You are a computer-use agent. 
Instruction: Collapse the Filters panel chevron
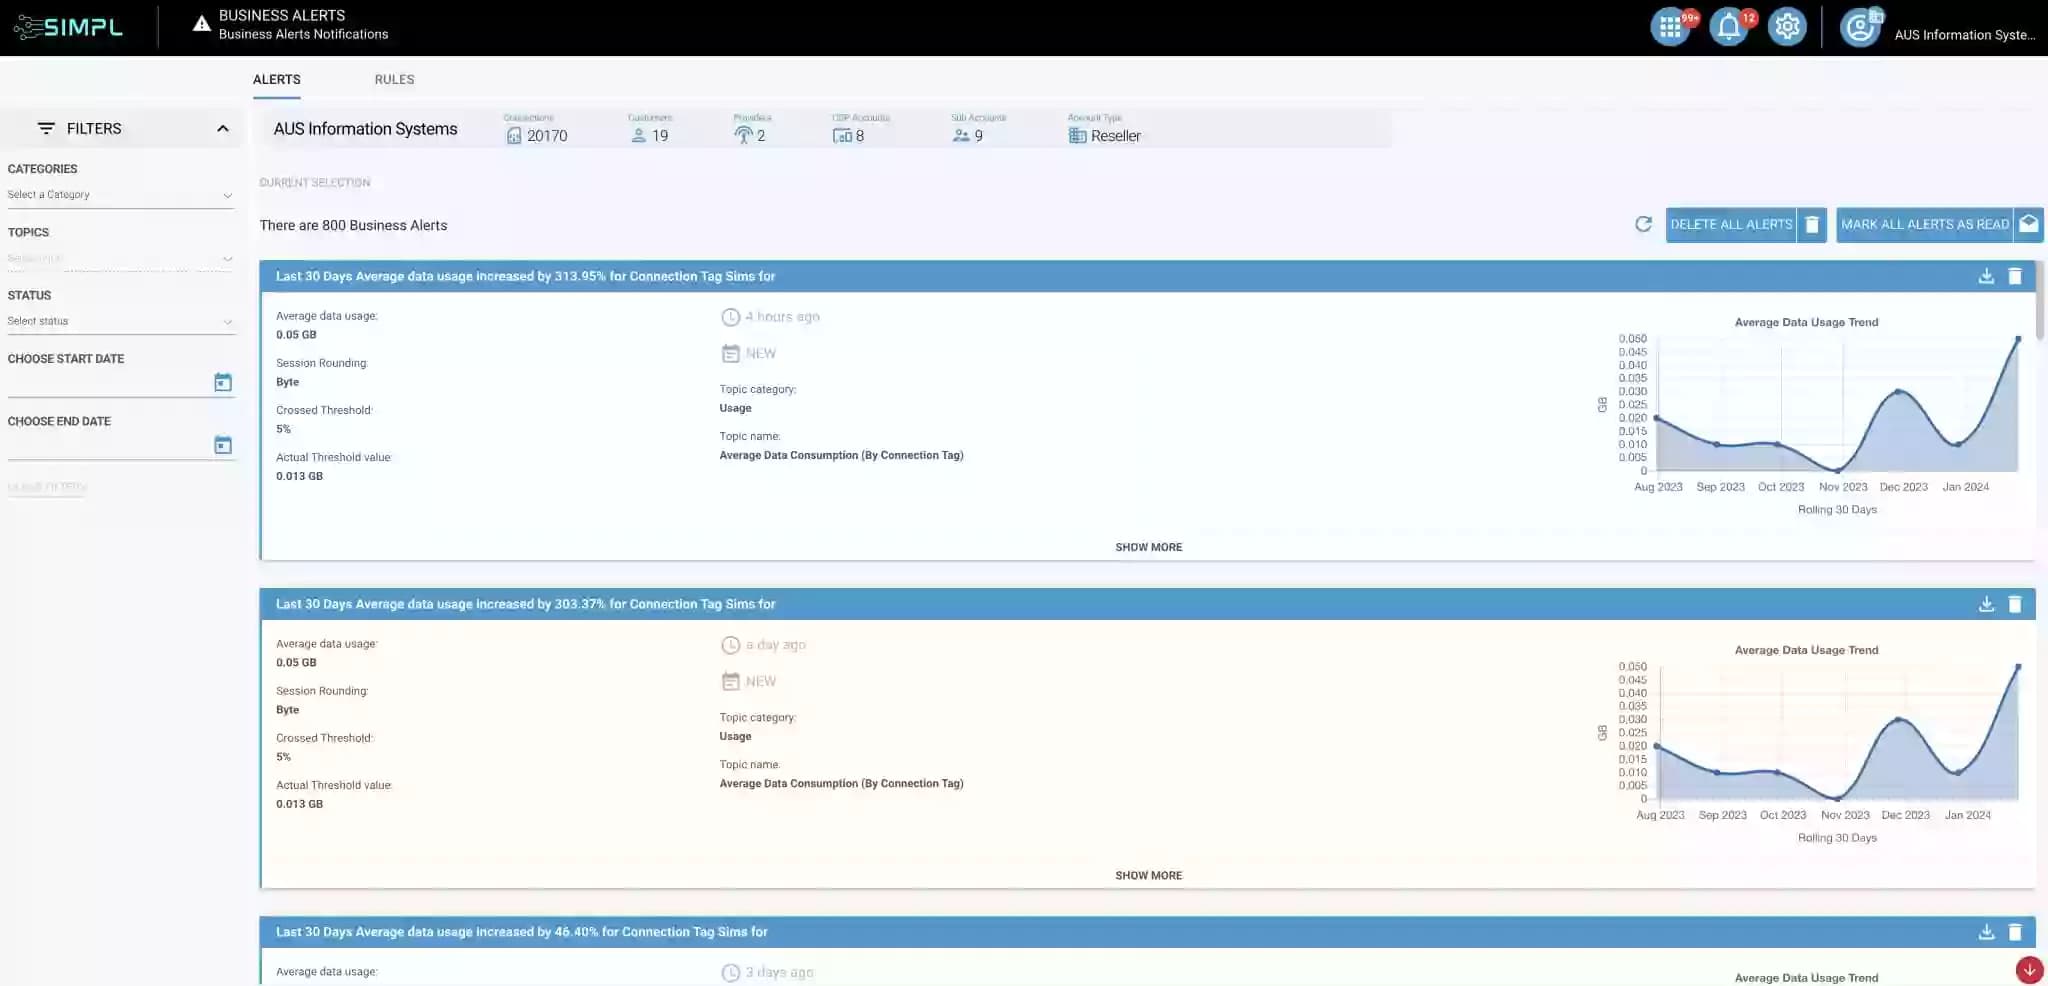point(222,128)
